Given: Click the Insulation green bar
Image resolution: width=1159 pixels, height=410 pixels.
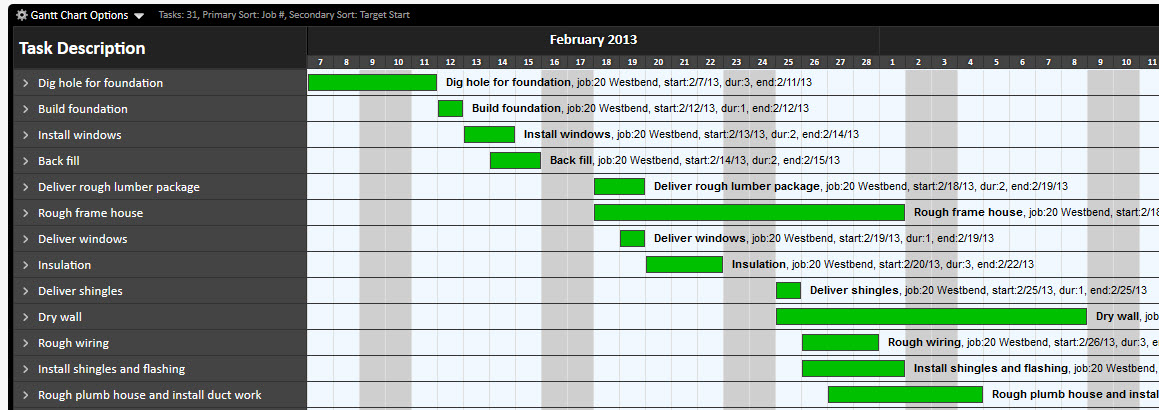Looking at the screenshot, I should pos(684,264).
